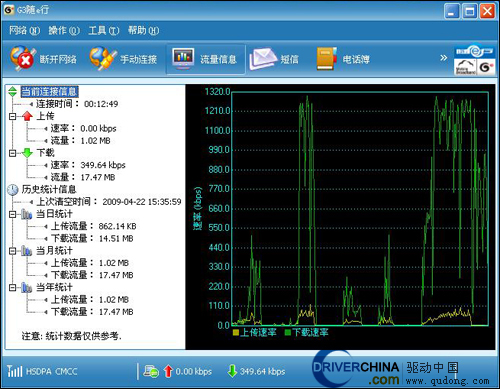Click the 当月统计 bar chart icon
The height and width of the screenshot is (389, 500).
click(x=27, y=251)
